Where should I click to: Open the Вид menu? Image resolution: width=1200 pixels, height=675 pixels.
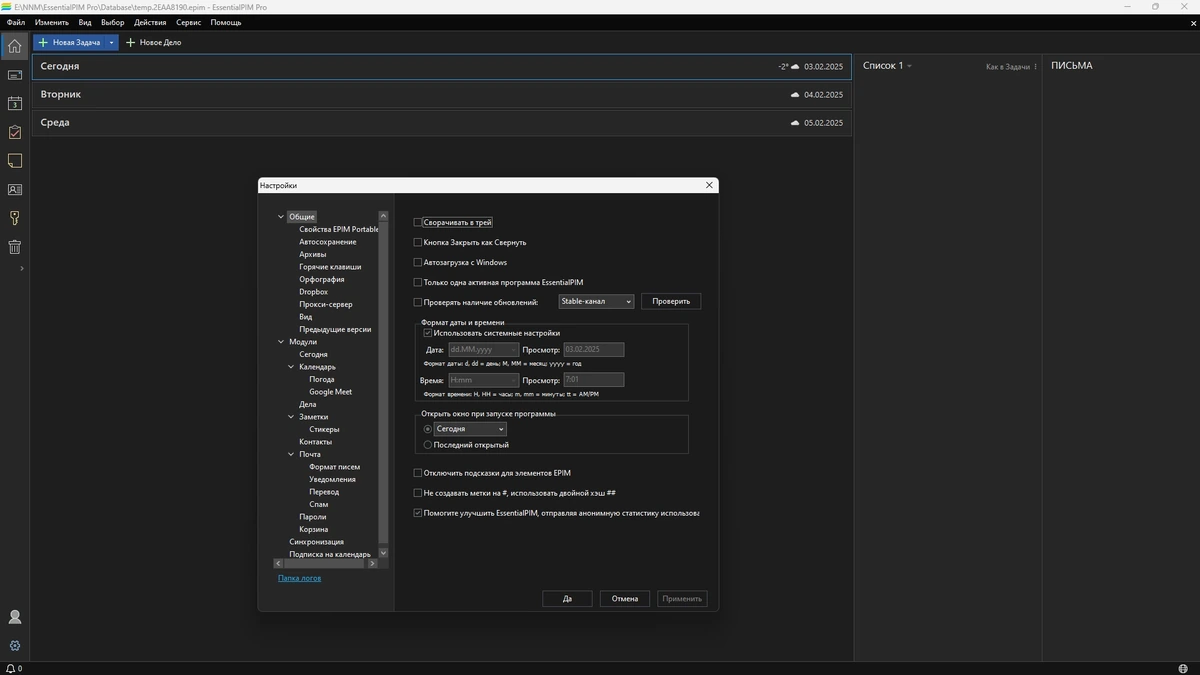point(85,22)
